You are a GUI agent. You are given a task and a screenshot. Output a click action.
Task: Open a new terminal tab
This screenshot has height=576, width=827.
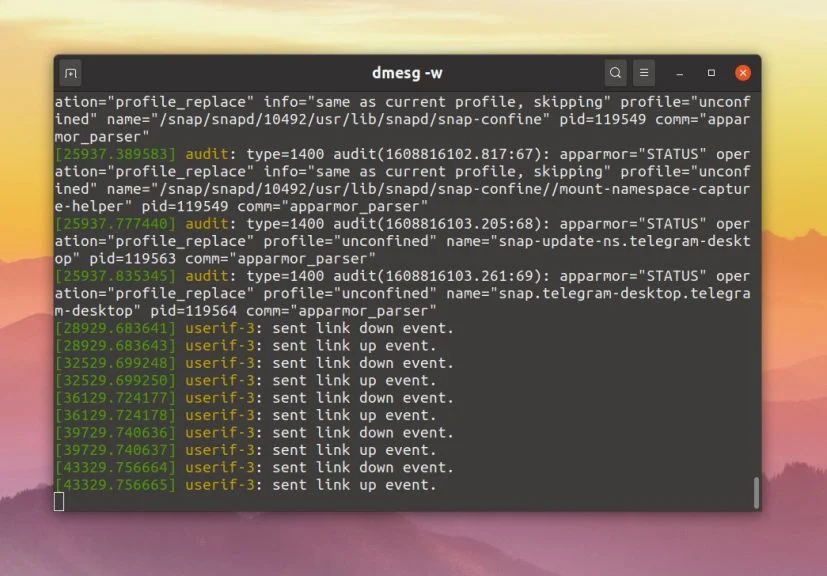tap(69, 73)
